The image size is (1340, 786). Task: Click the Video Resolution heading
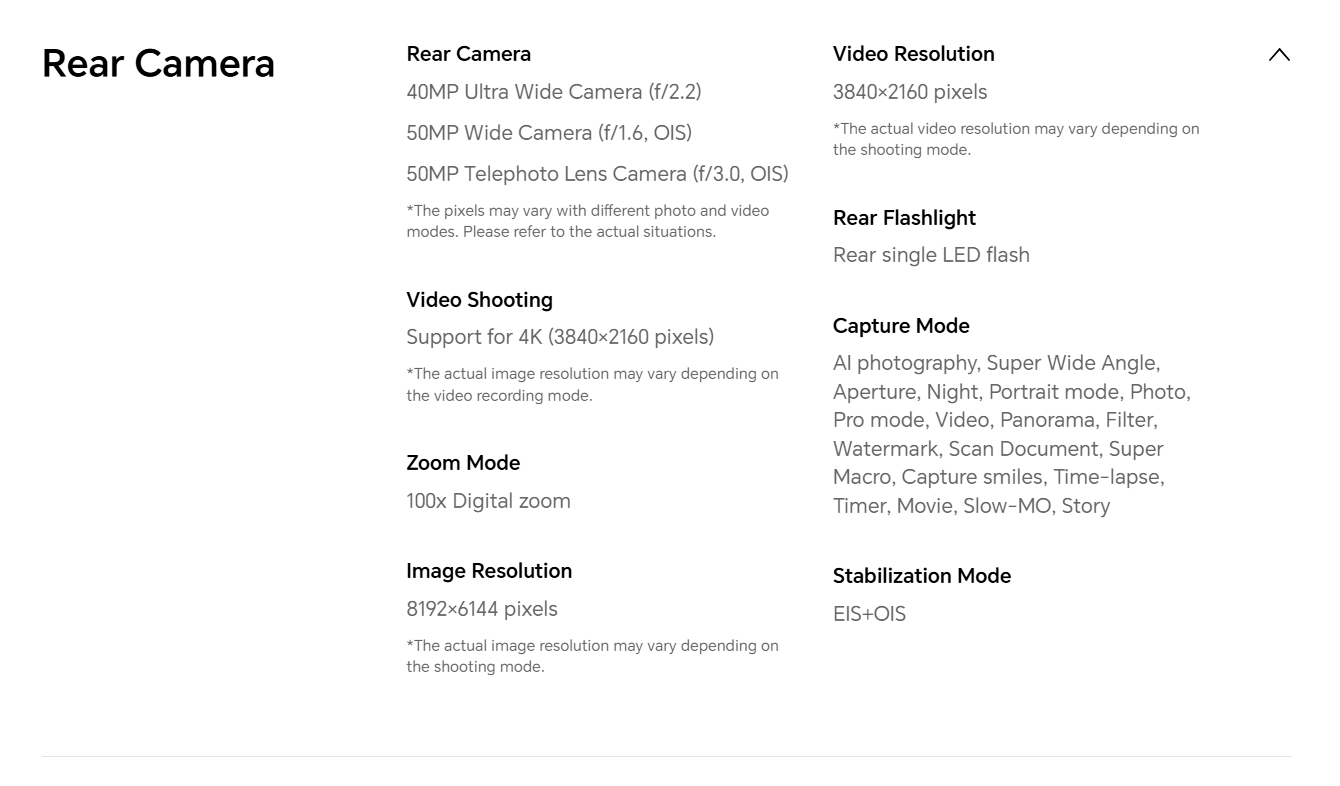913,54
